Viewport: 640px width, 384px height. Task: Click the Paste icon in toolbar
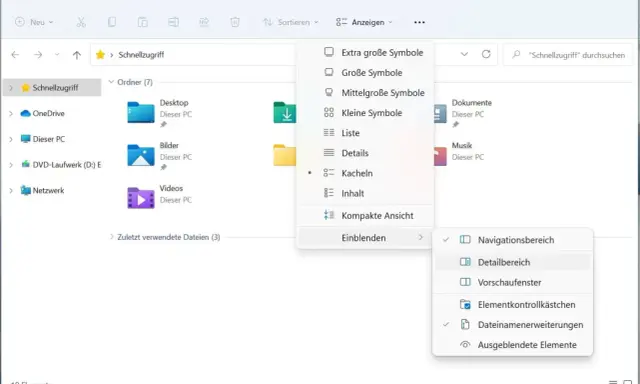coord(142,22)
